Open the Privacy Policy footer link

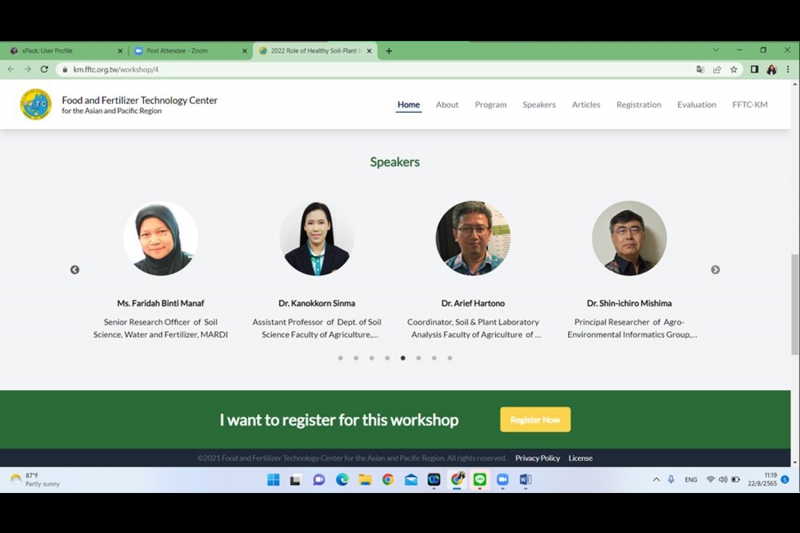[537, 458]
